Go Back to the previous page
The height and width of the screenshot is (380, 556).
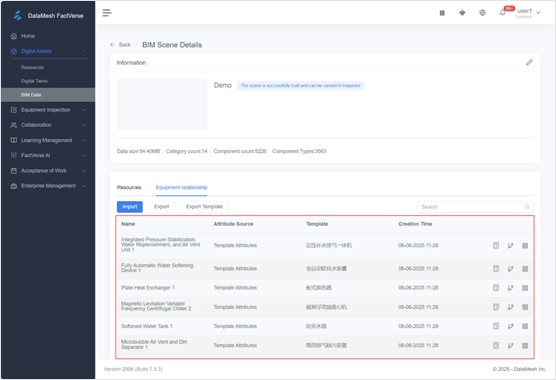point(121,45)
